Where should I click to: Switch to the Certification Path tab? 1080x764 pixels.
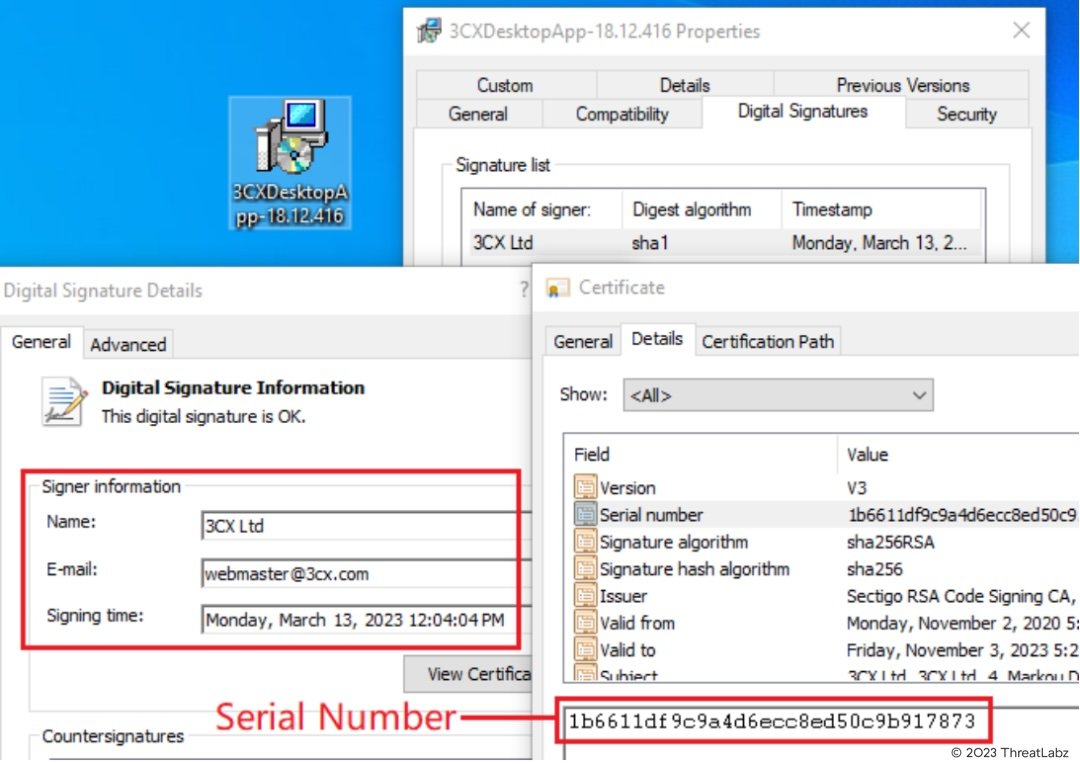(768, 341)
